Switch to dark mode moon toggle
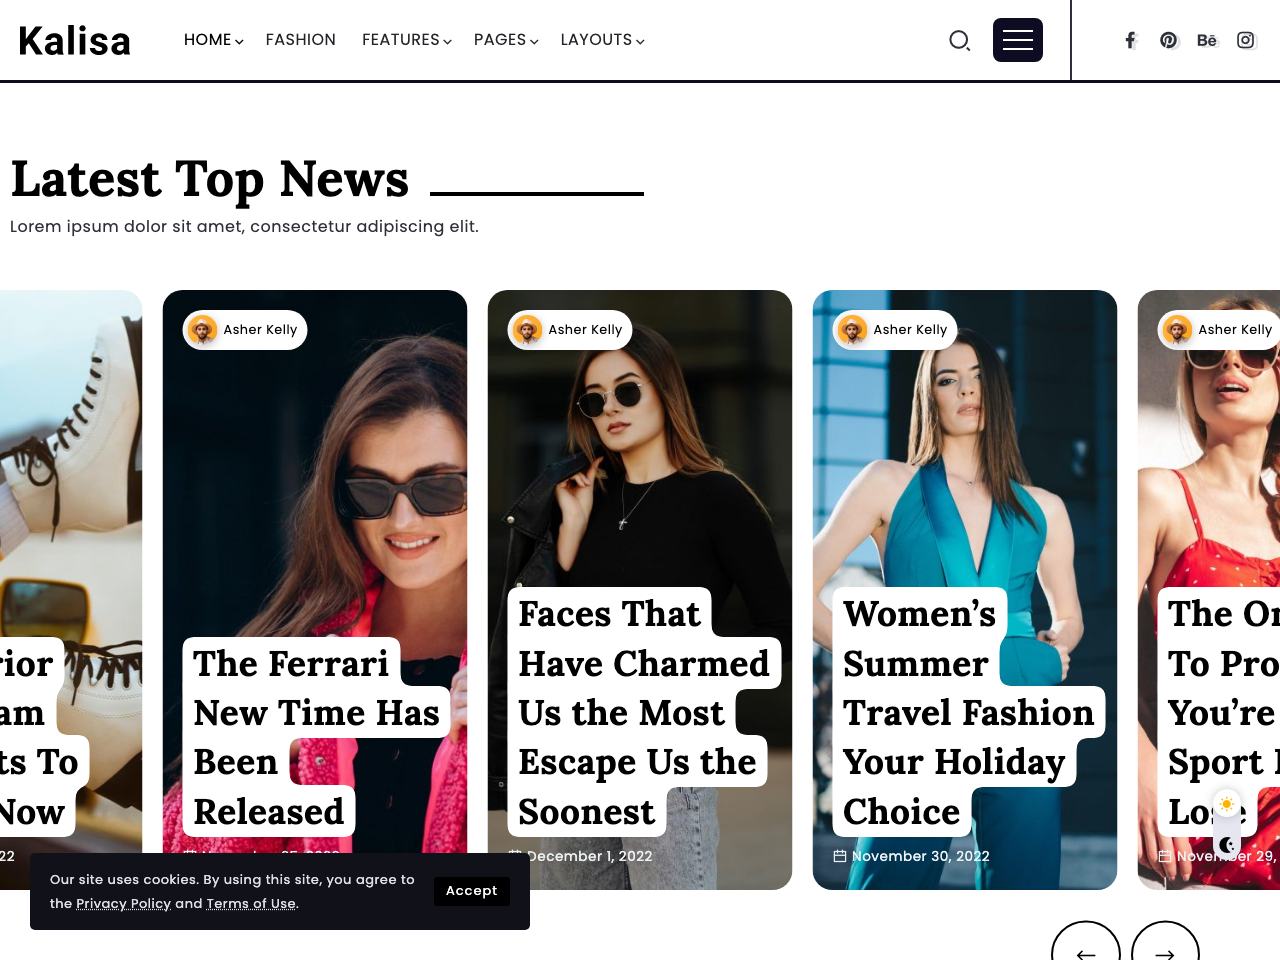 1227,845
